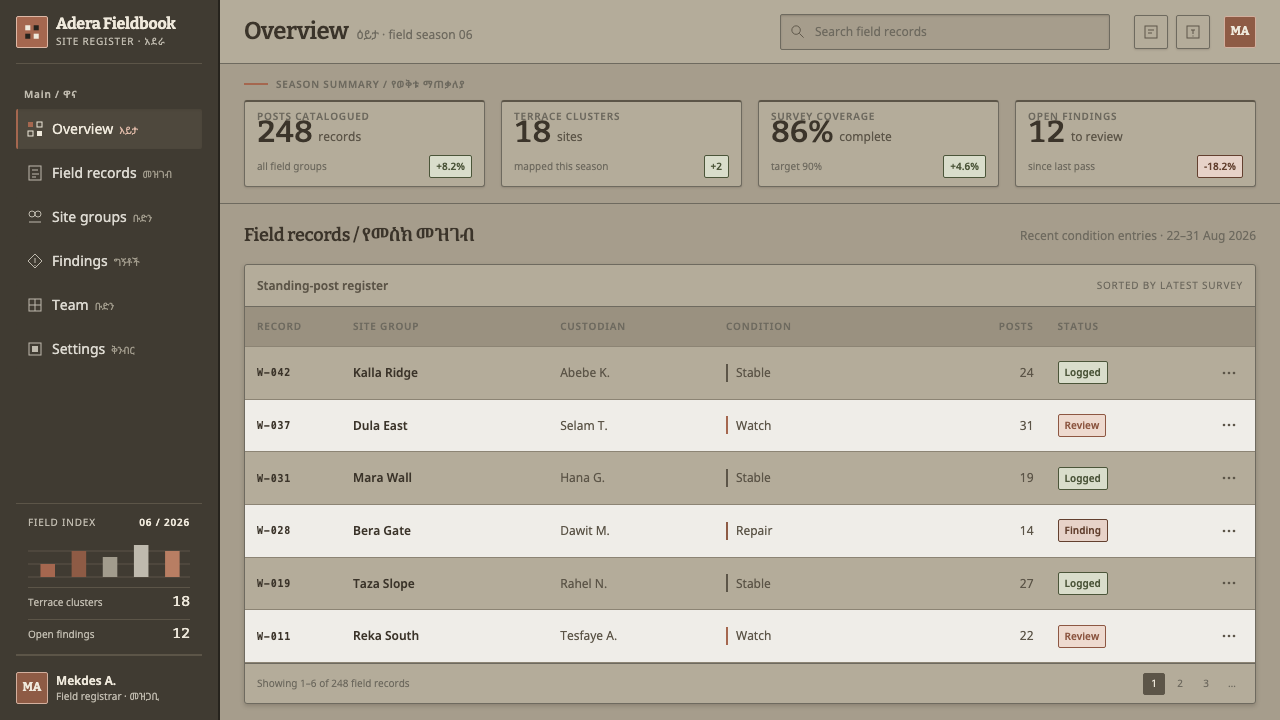Click the three dots on Taza Slope row
The height and width of the screenshot is (720, 1280).
point(1229,583)
